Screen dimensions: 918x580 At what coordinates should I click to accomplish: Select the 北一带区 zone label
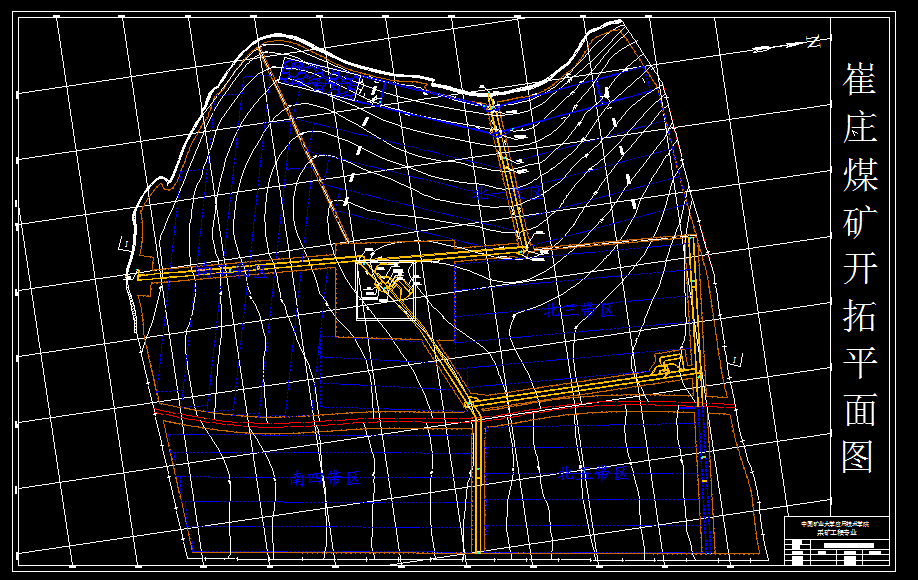pos(507,193)
